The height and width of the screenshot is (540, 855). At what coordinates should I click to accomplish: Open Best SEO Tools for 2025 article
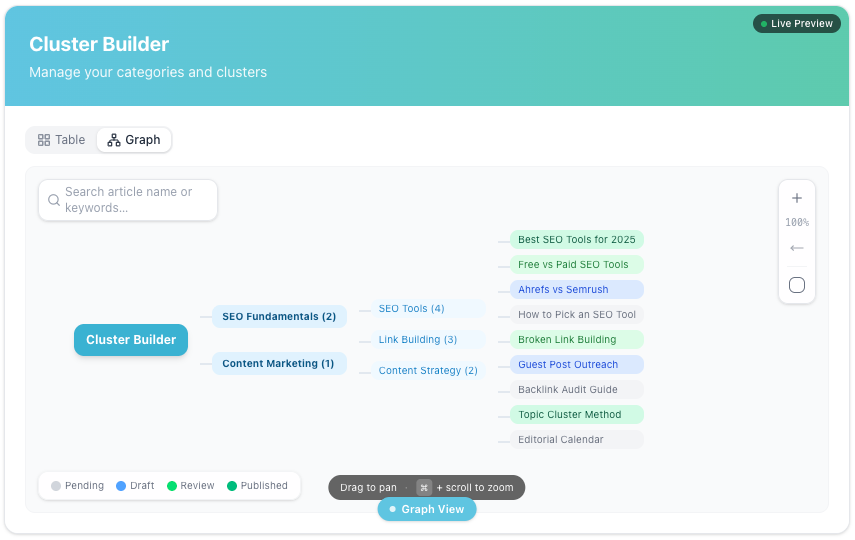(577, 239)
